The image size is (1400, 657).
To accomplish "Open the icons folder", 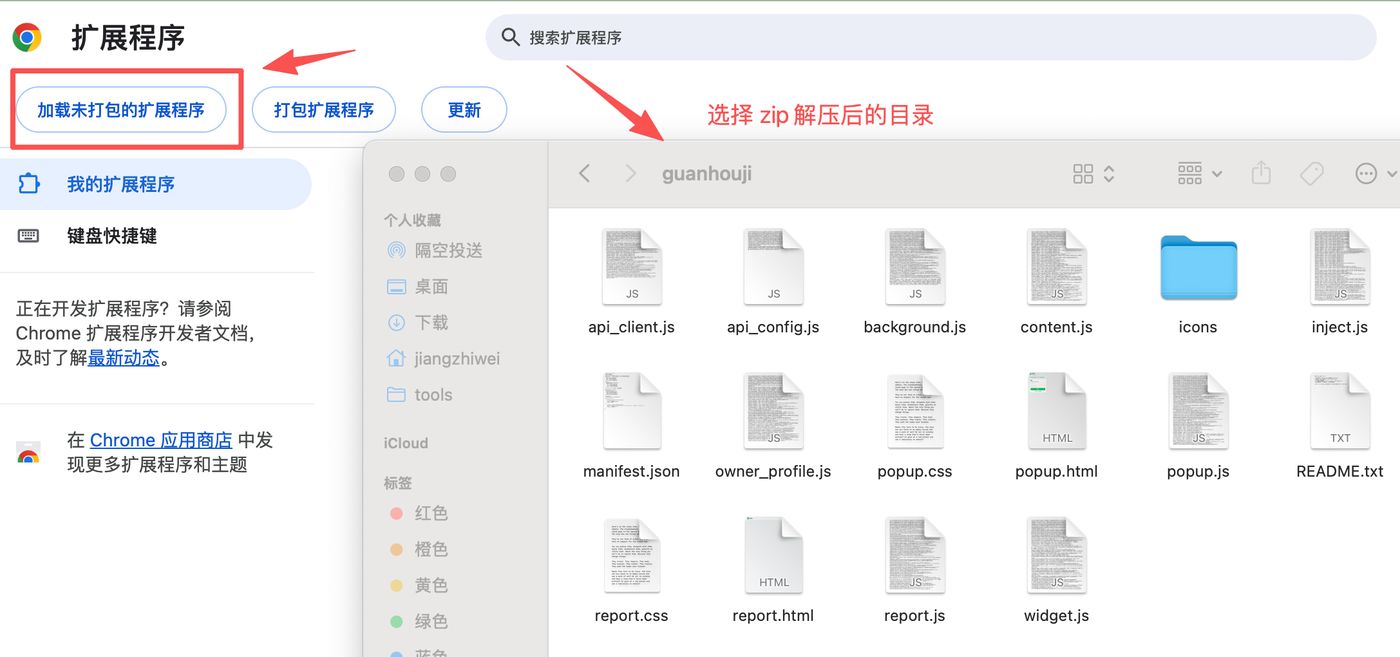I will click(1198, 268).
